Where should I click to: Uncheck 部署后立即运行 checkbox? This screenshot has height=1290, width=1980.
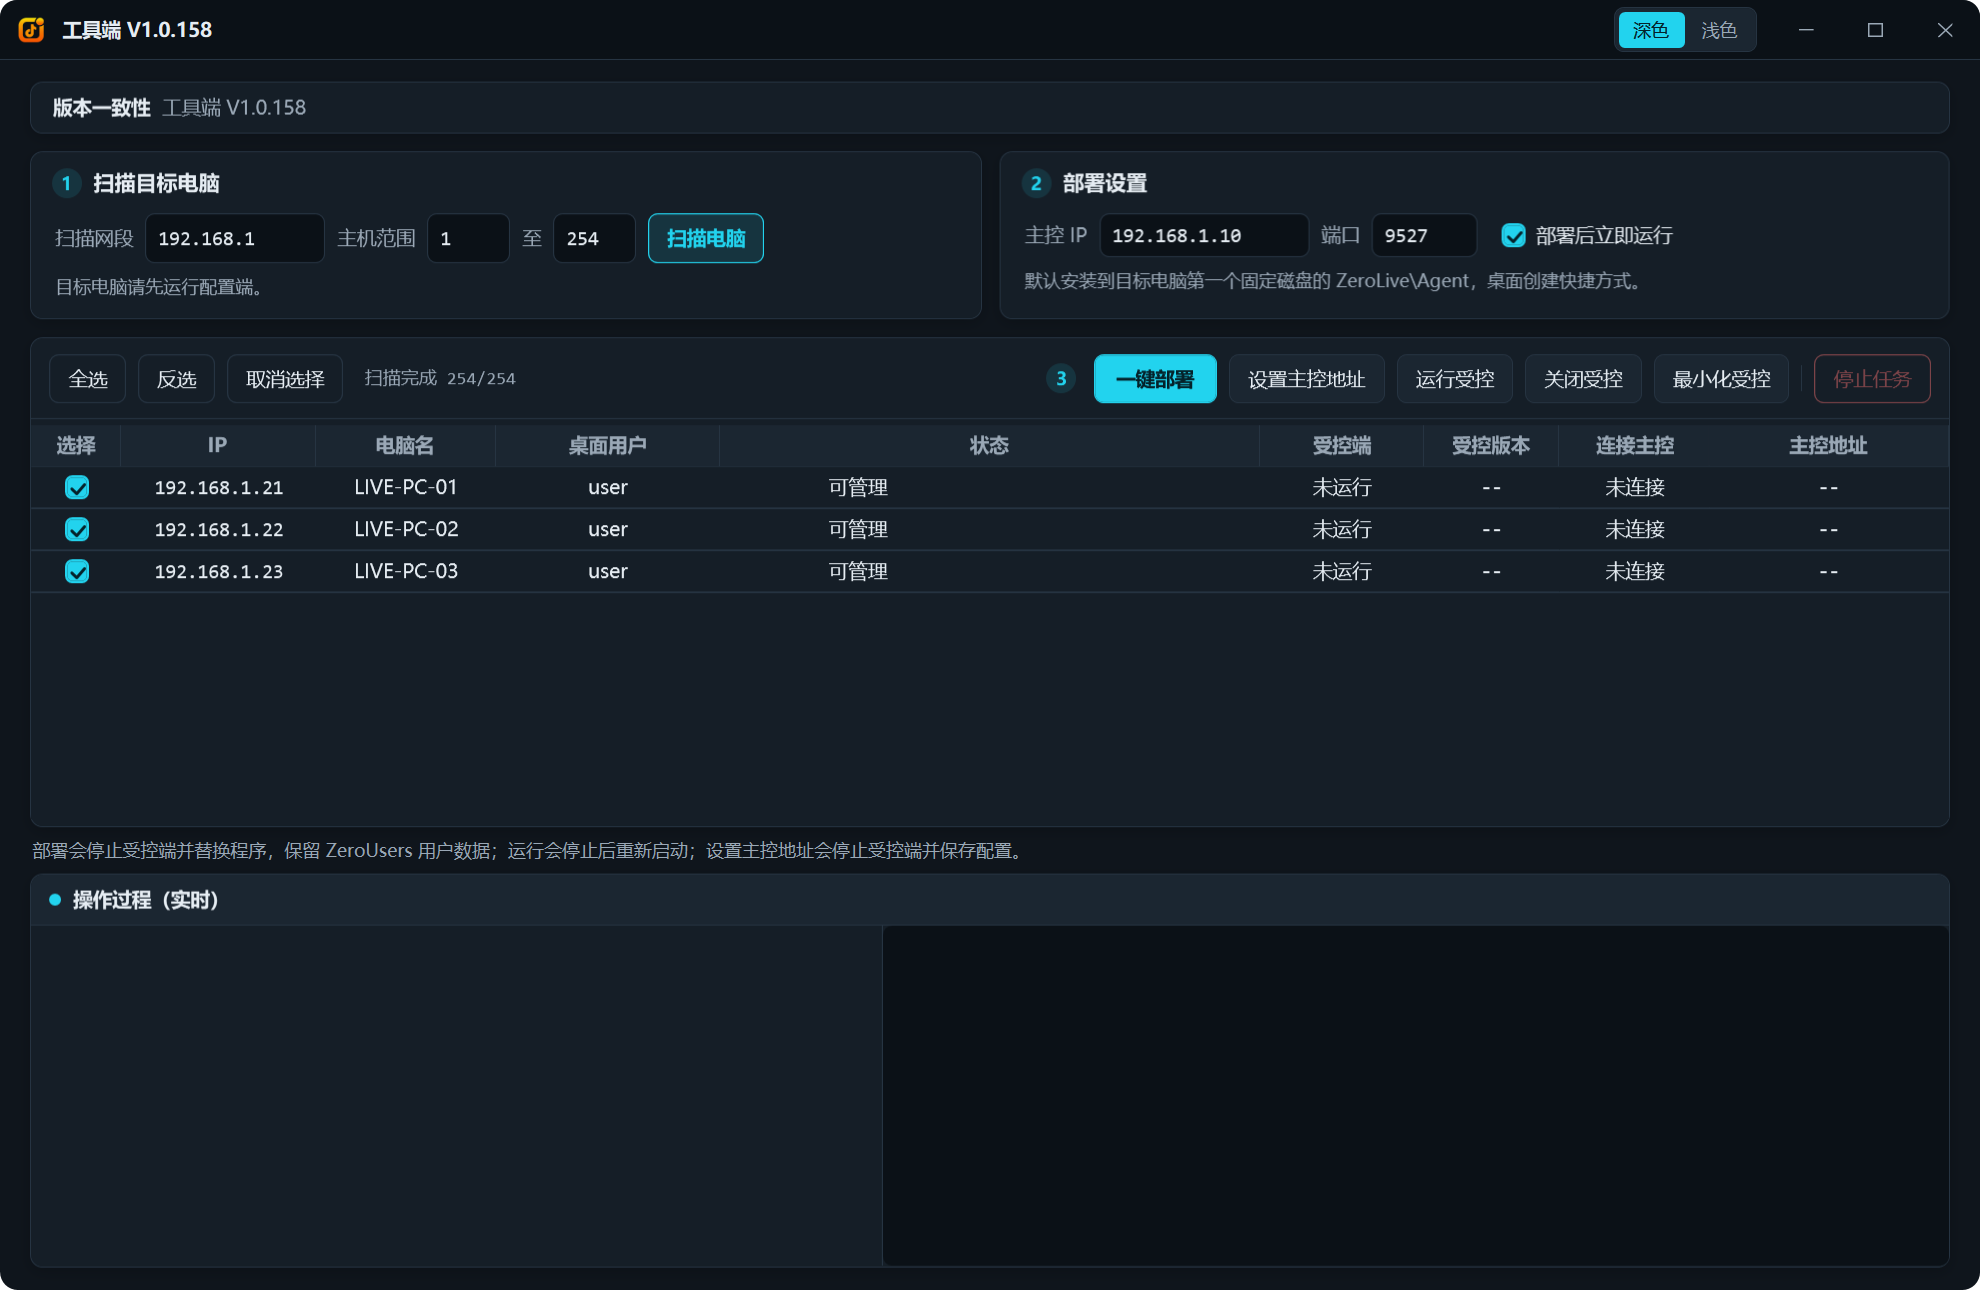tap(1514, 235)
